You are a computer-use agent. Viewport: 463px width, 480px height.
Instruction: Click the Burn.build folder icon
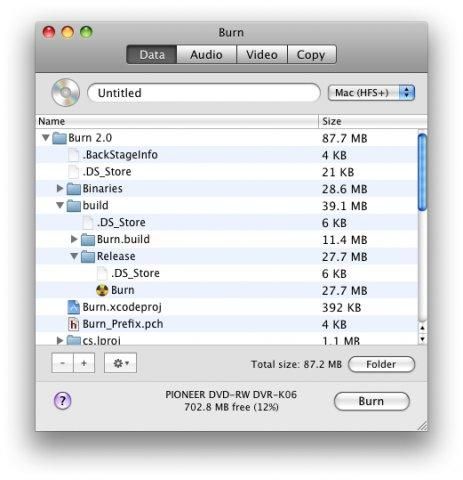tap(88, 239)
